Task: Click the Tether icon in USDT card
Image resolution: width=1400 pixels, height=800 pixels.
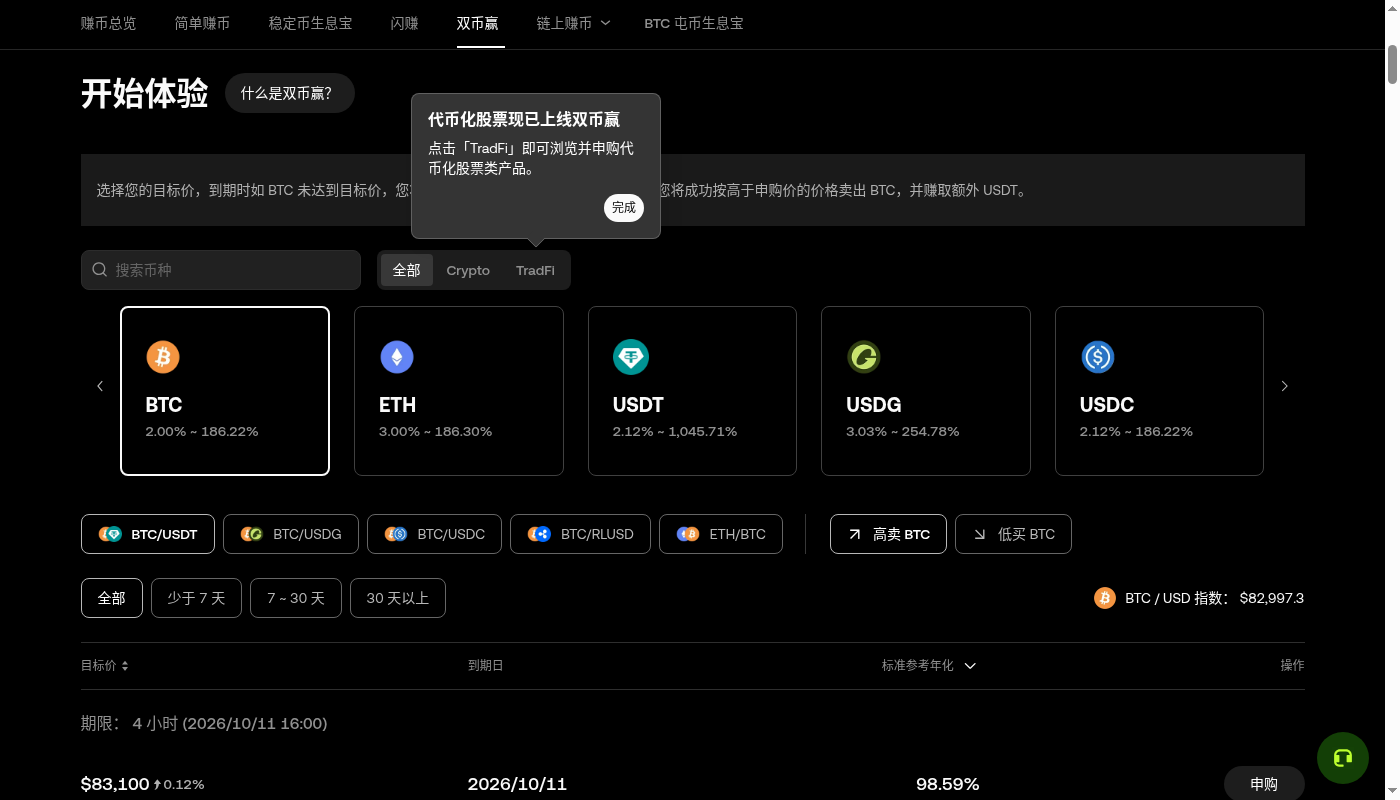Action: point(631,357)
